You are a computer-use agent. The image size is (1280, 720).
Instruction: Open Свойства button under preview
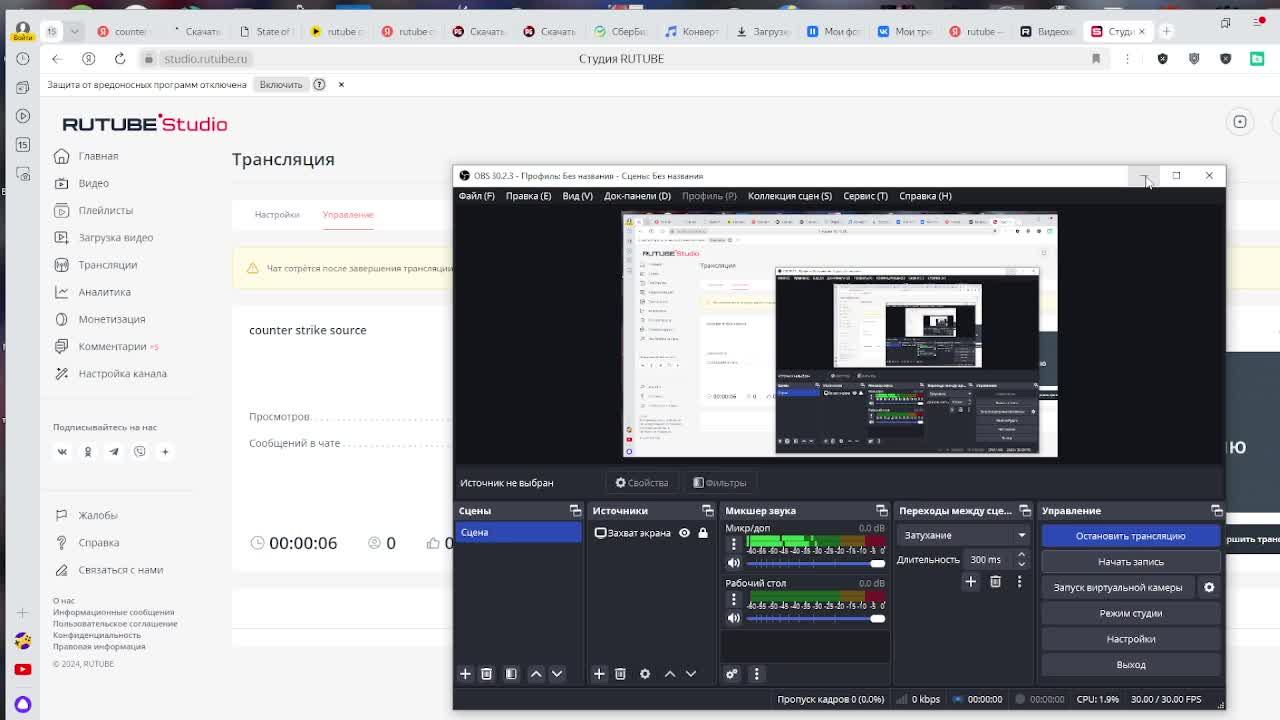pos(642,483)
